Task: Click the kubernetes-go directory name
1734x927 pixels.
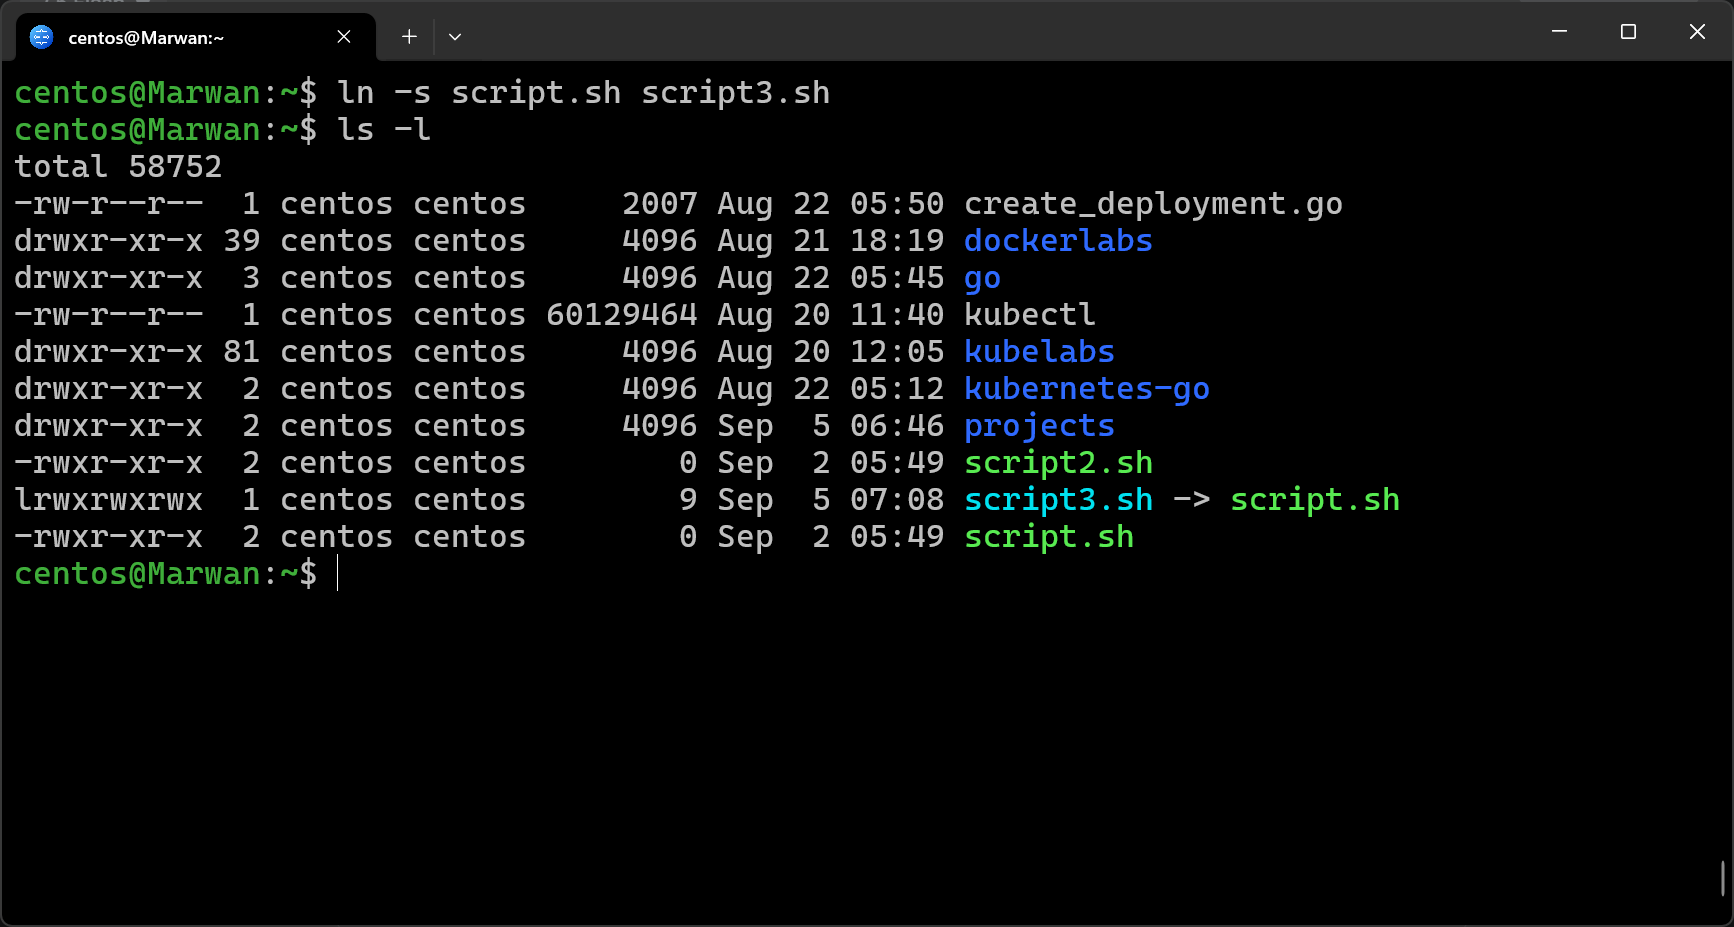Action: pos(1087,389)
